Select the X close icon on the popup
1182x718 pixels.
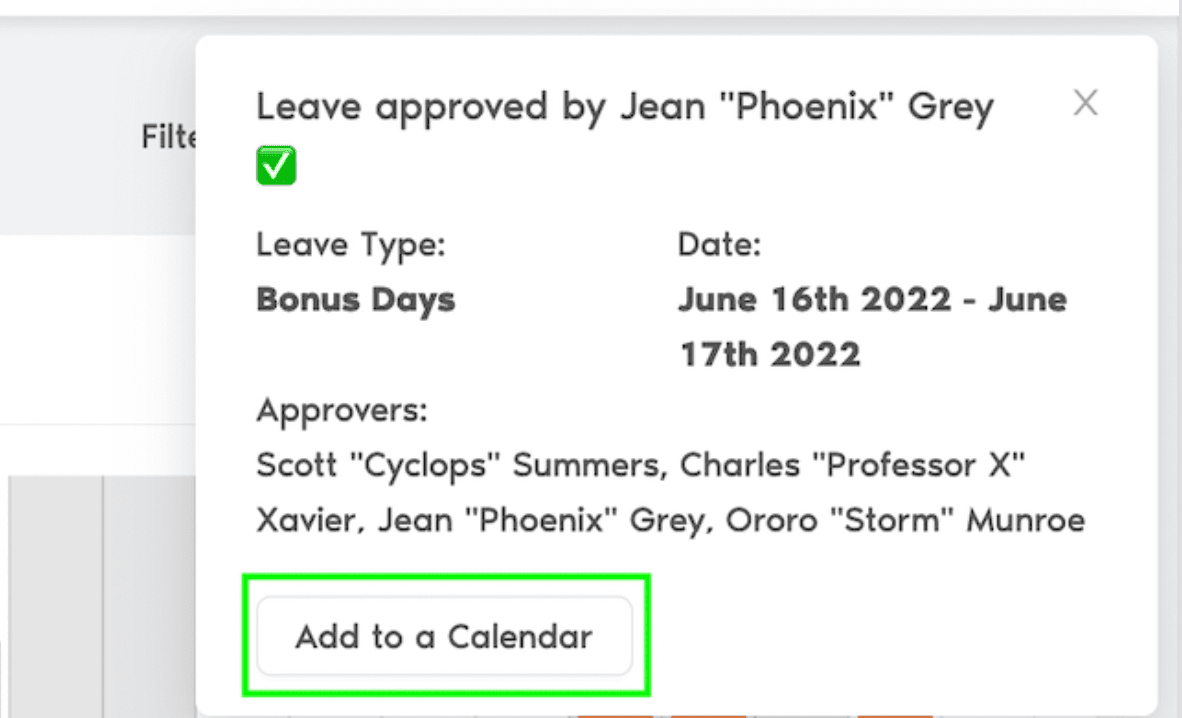[x=1085, y=103]
